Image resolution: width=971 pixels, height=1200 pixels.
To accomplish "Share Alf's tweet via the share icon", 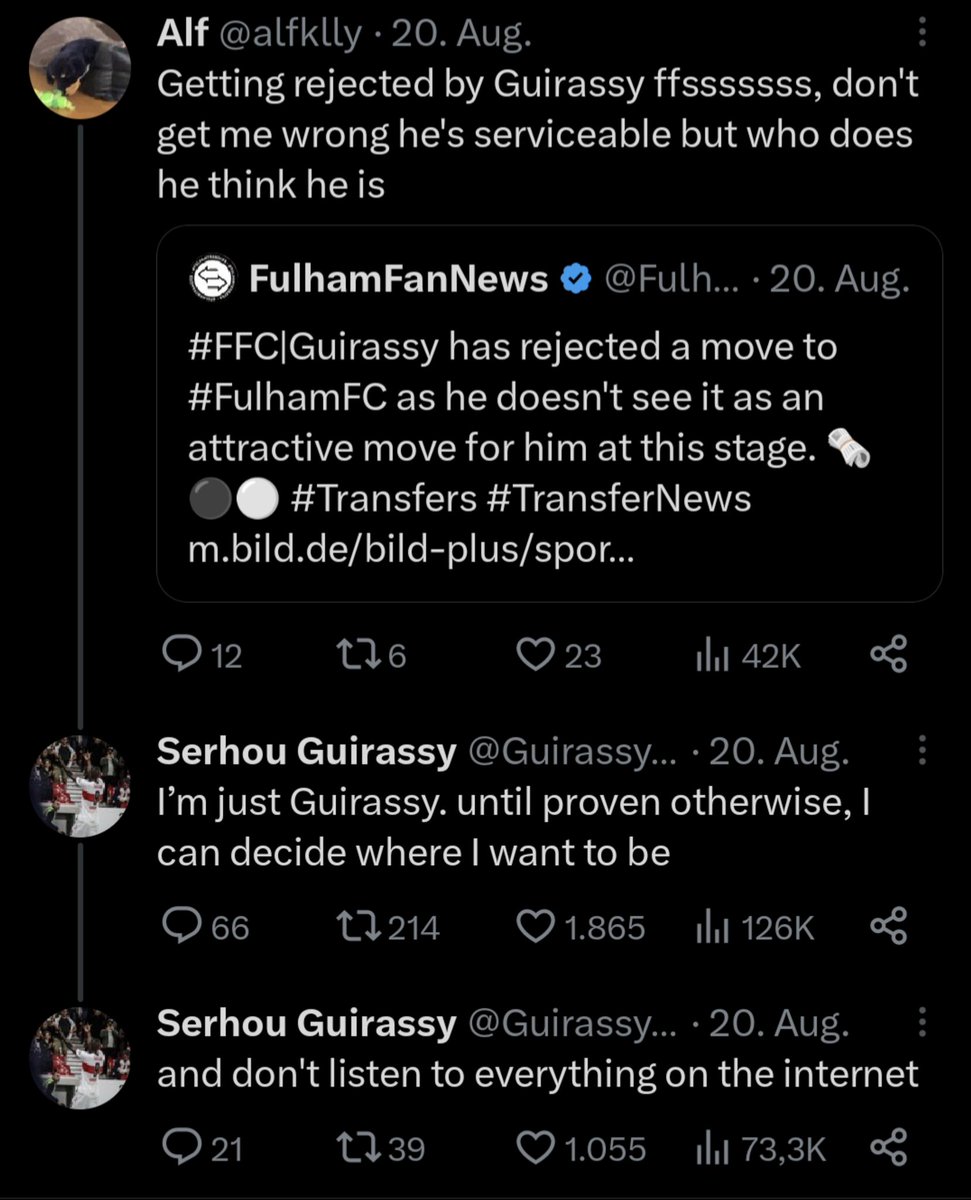I will point(889,655).
